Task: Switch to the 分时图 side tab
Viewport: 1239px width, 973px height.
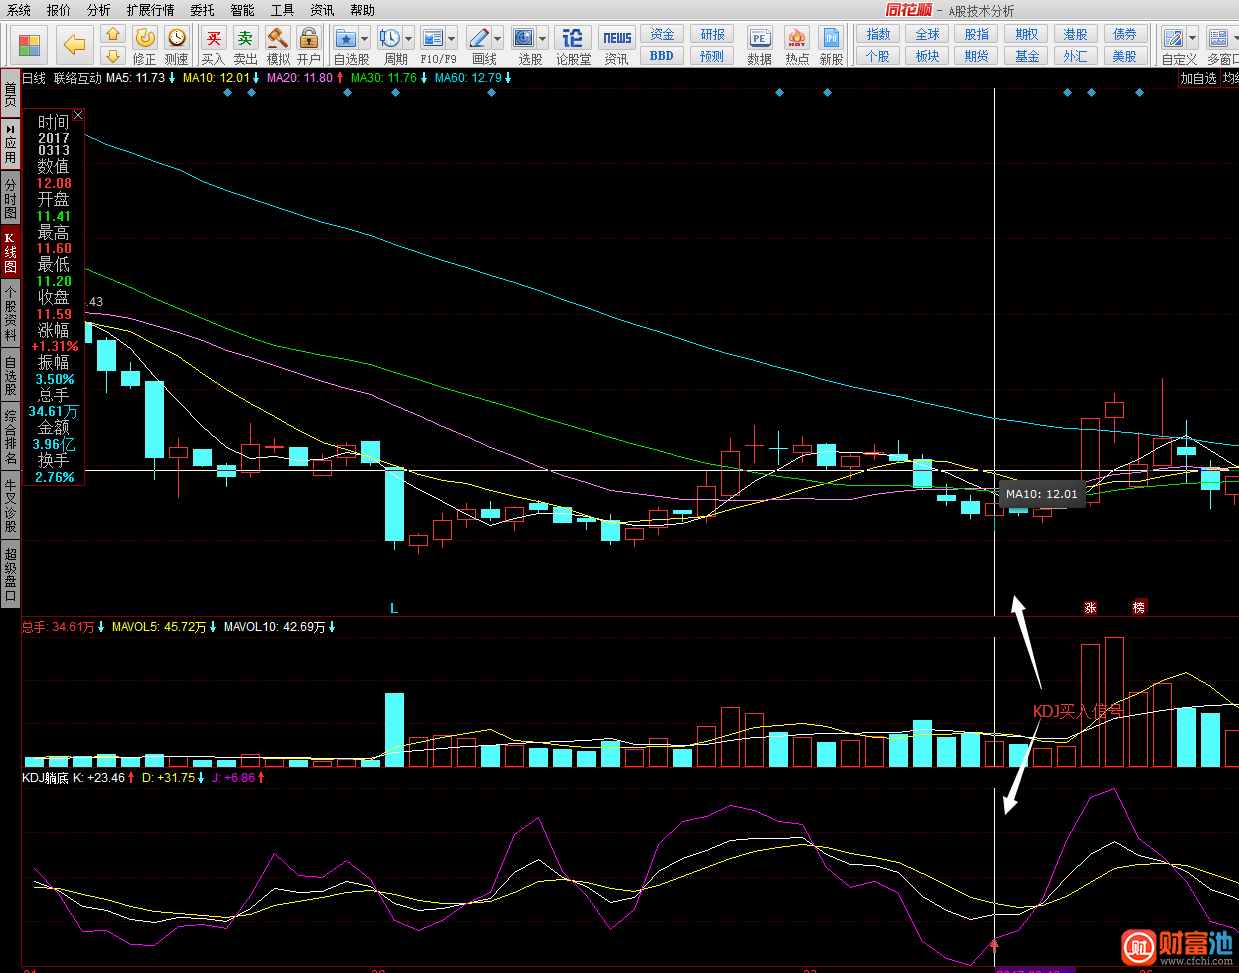Action: [x=10, y=198]
